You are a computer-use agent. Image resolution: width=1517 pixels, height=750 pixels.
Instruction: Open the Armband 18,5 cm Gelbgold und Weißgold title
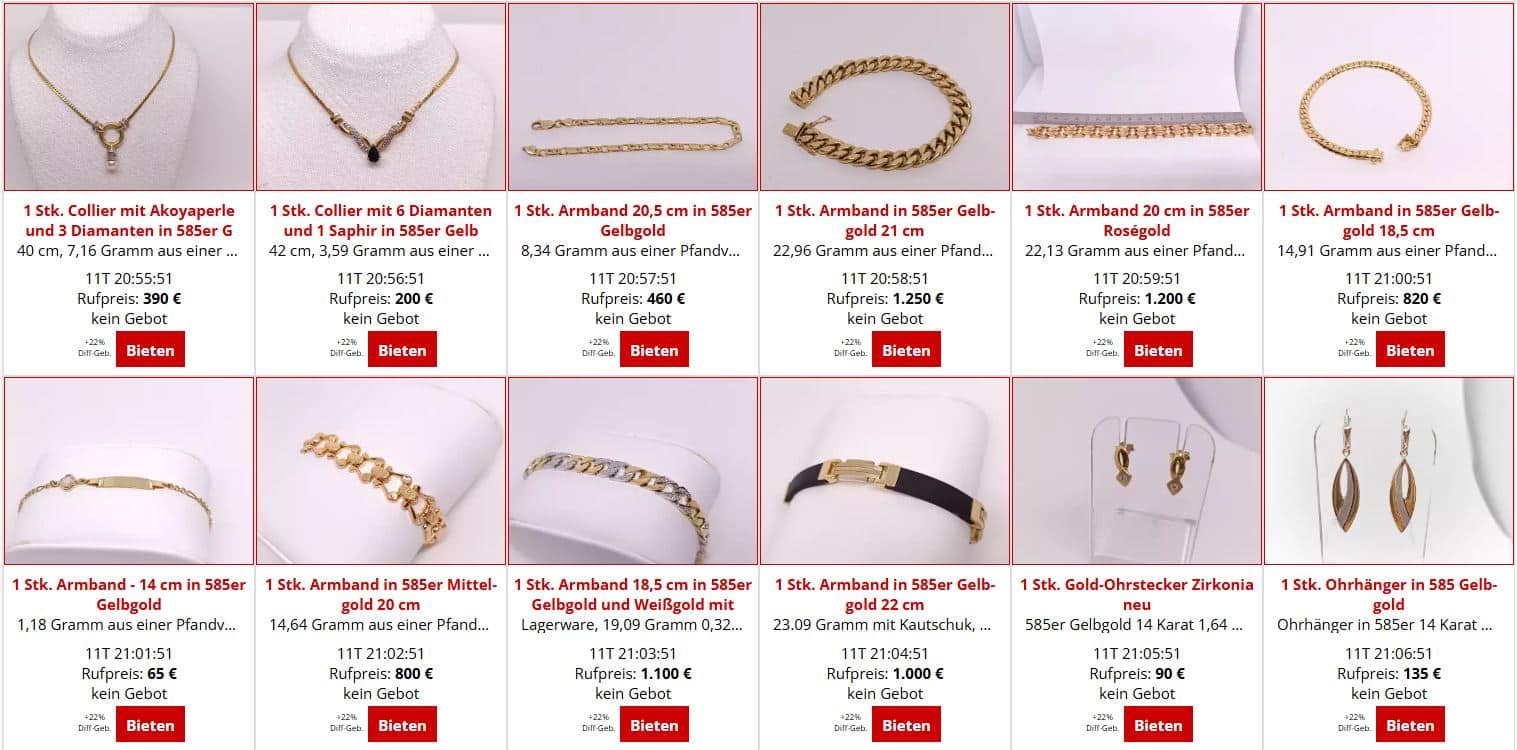(633, 594)
